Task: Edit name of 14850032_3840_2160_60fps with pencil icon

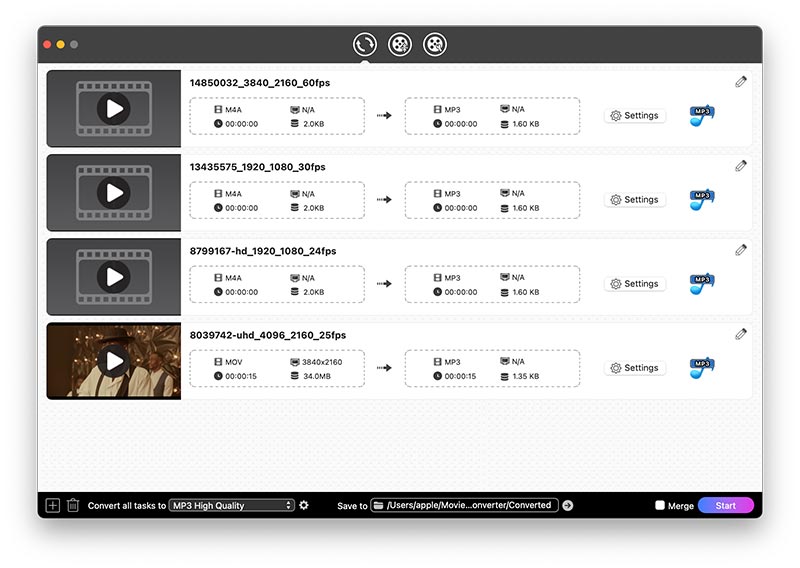Action: (x=740, y=82)
